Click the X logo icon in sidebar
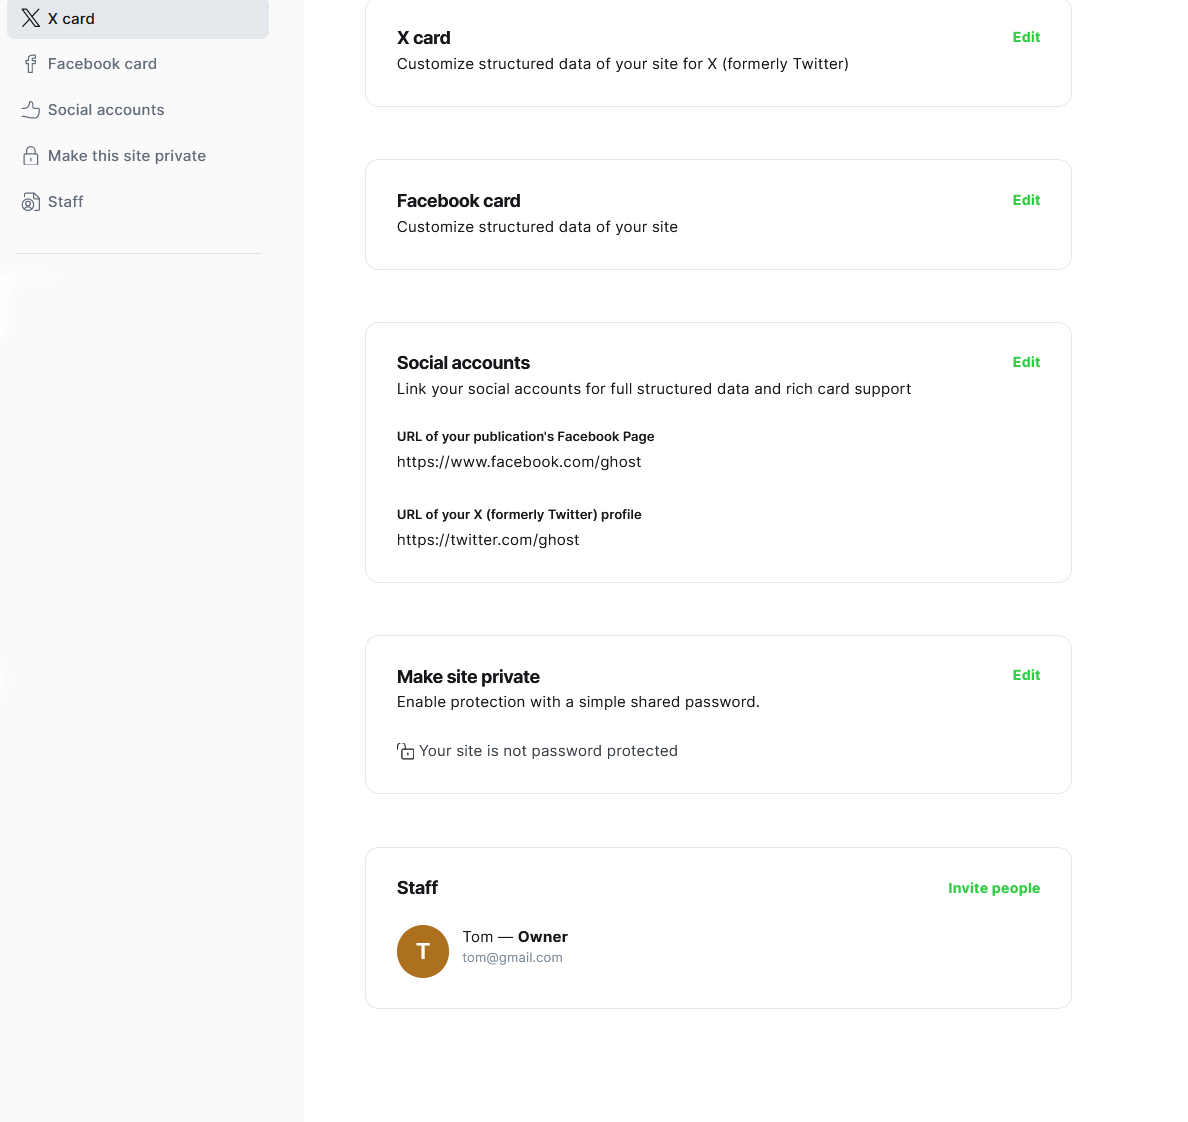This screenshot has height=1122, width=1188. [31, 18]
